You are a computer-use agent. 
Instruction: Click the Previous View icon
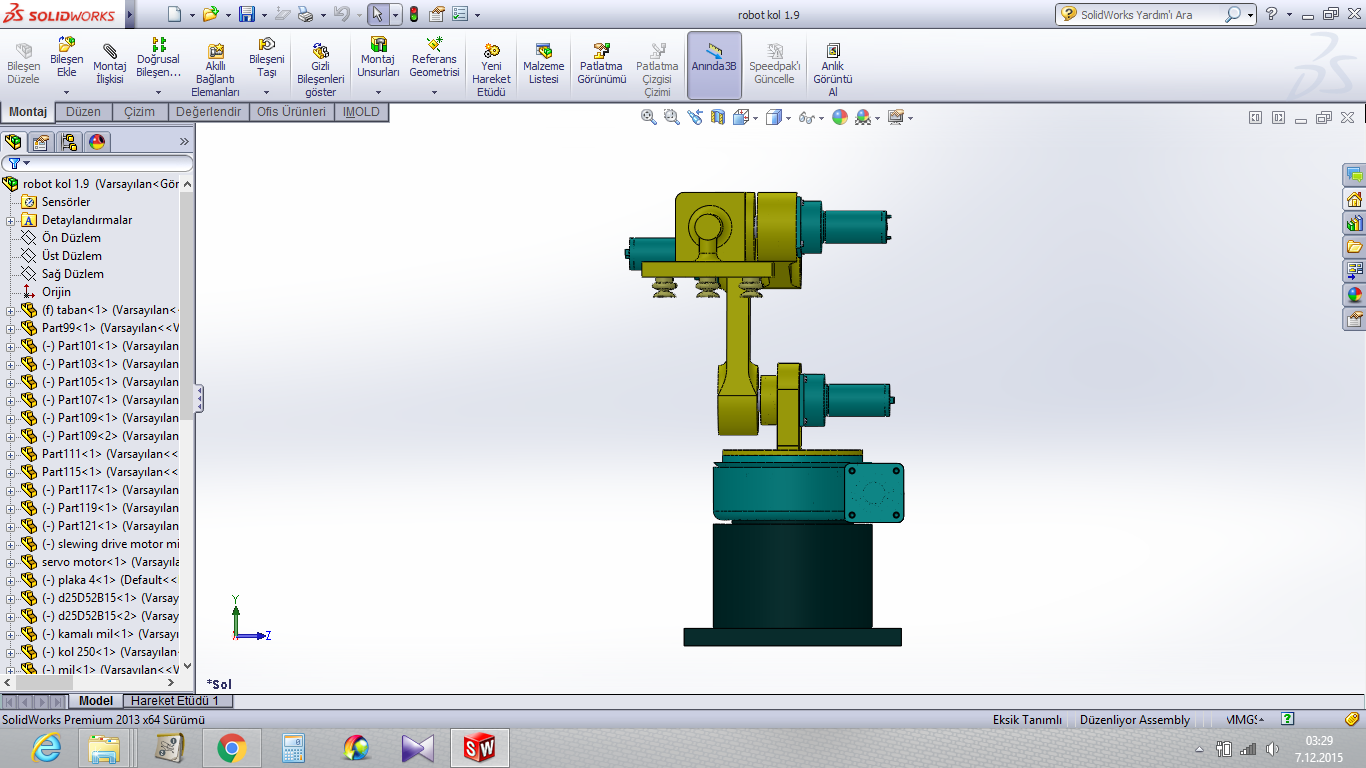(x=696, y=117)
